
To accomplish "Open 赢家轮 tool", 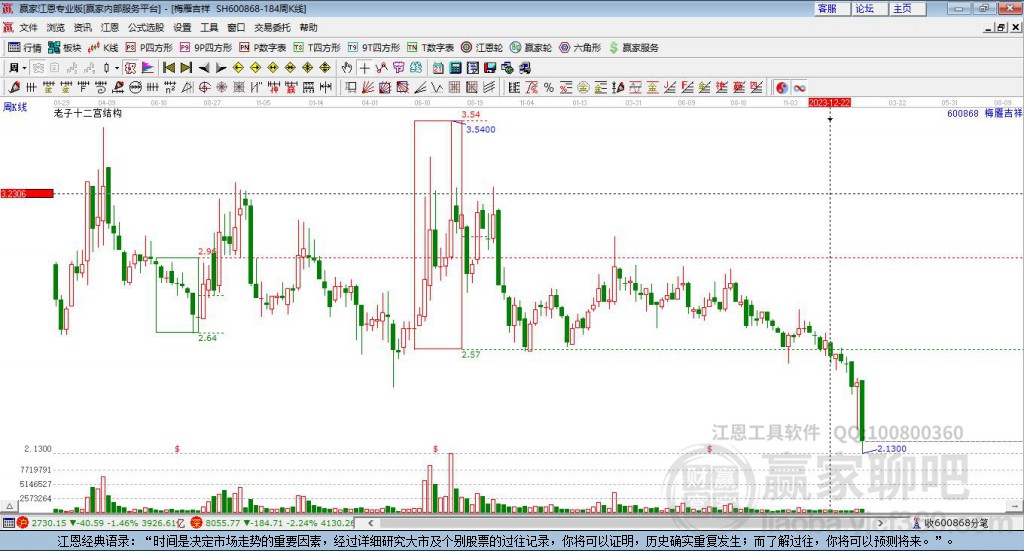I will (x=531, y=48).
